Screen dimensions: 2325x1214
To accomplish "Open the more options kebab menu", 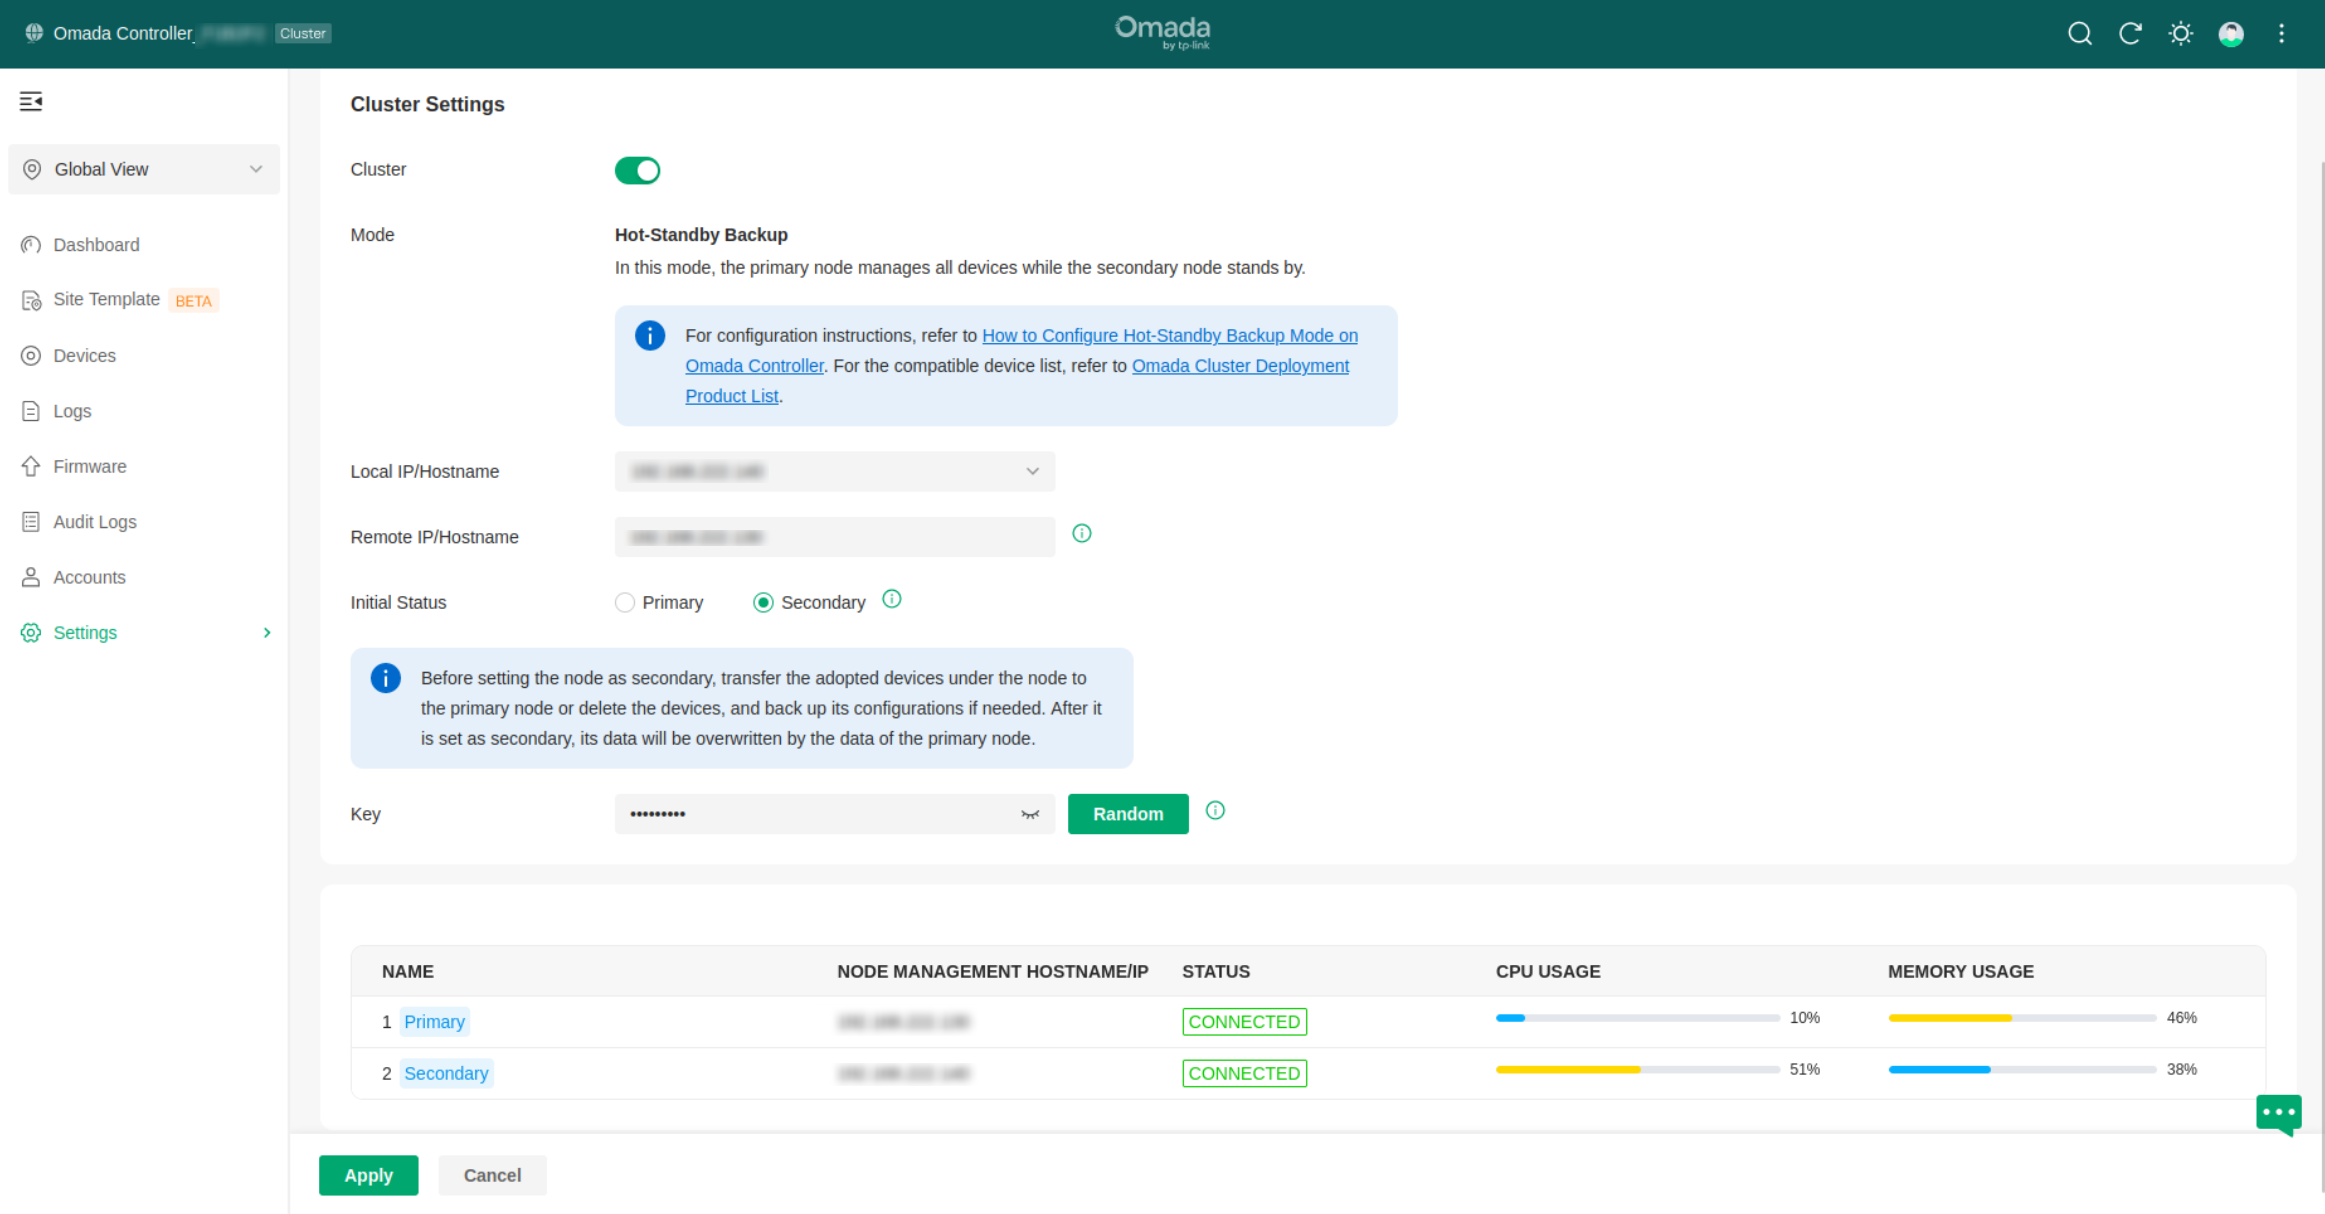I will coord(2281,34).
